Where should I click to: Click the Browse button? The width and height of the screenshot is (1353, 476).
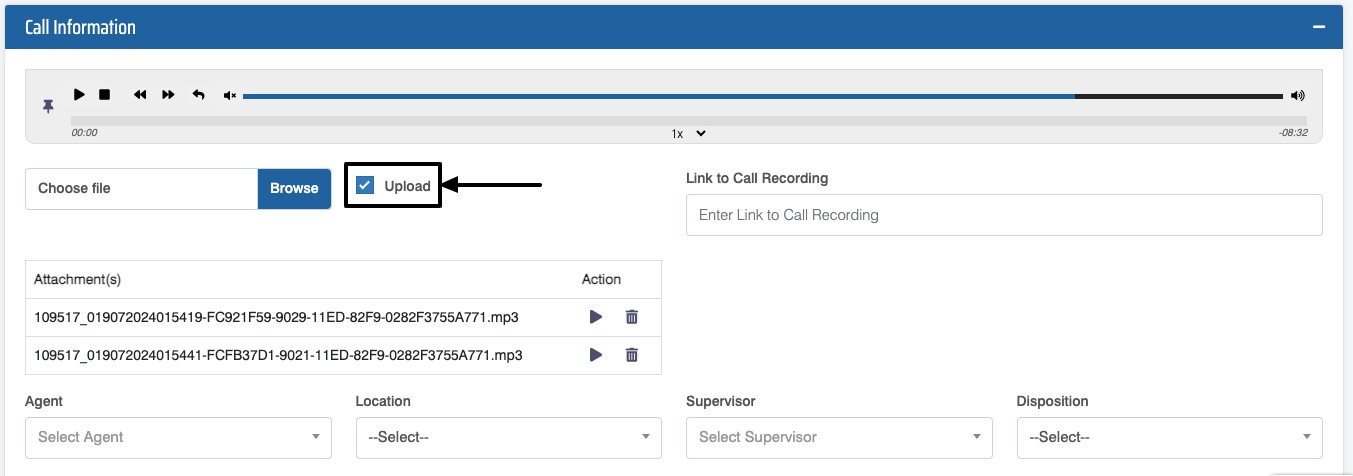point(294,188)
